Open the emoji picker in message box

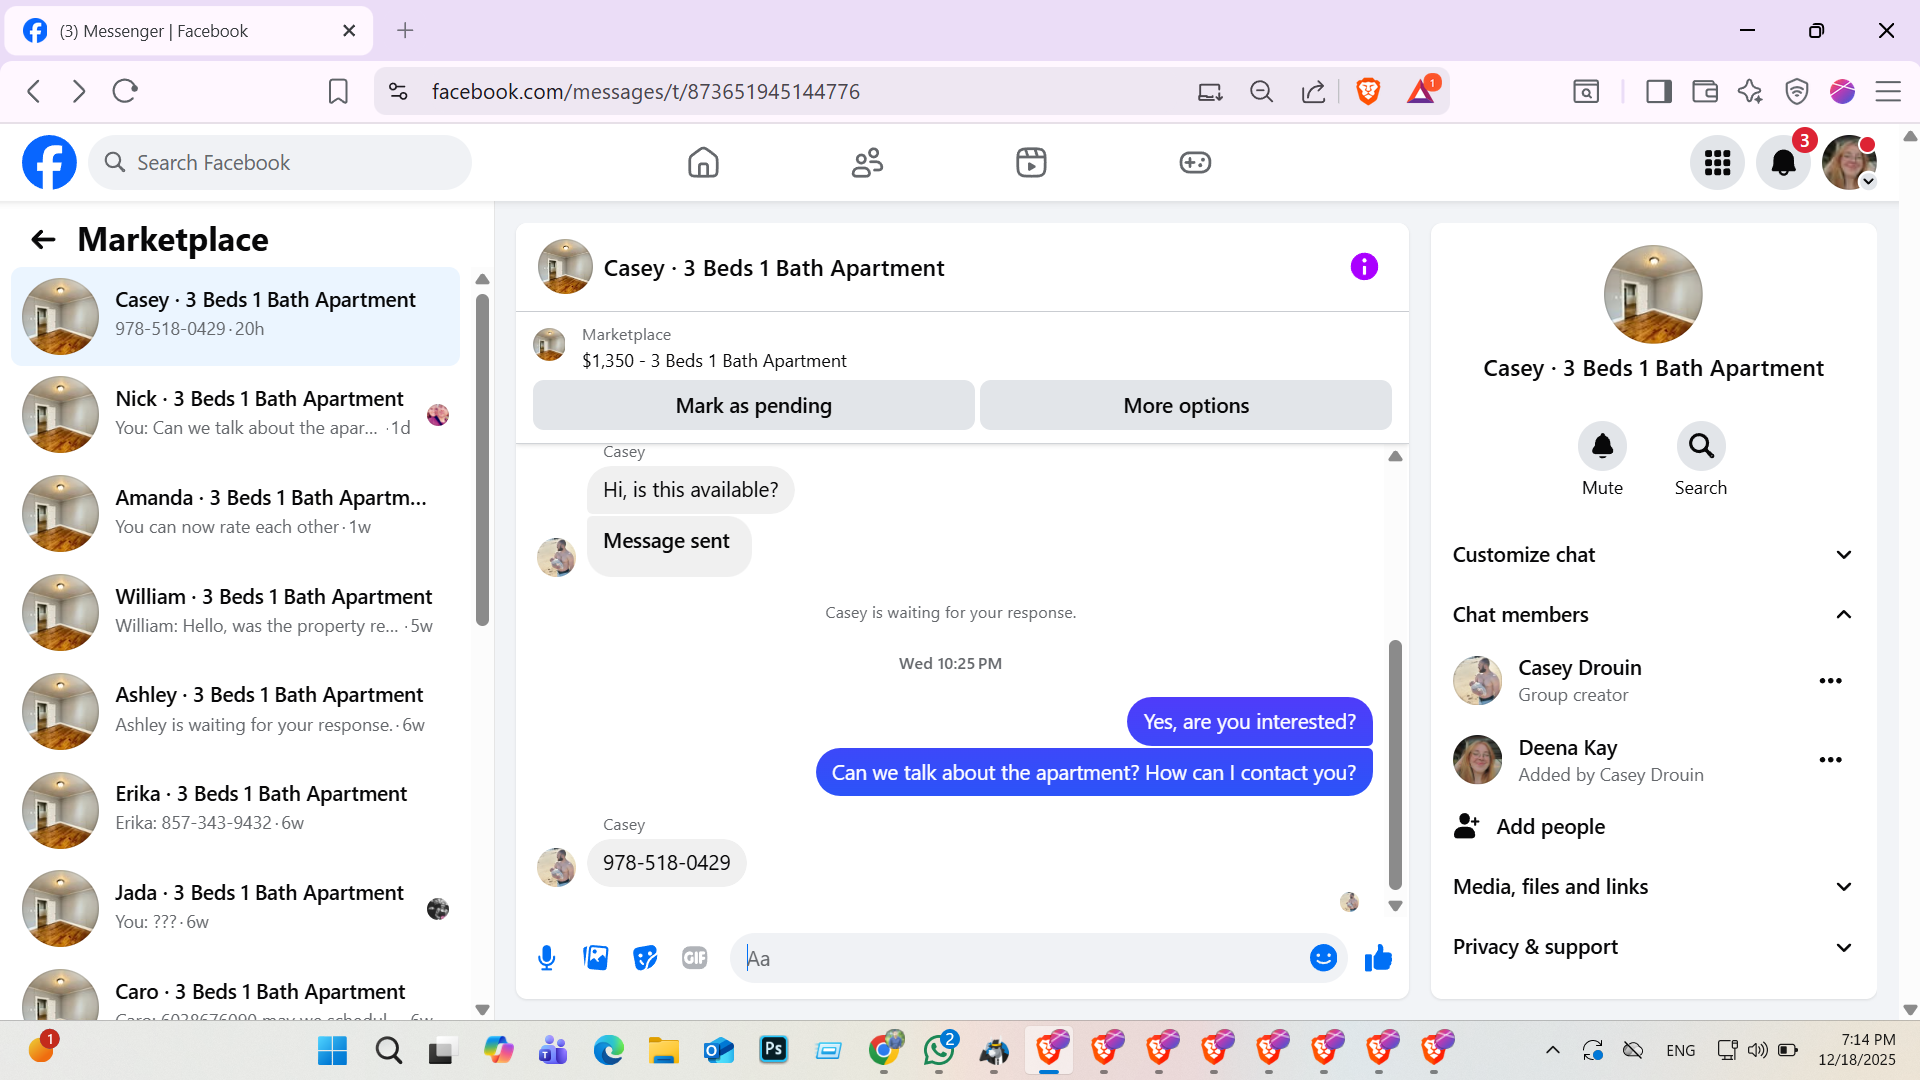1323,958
